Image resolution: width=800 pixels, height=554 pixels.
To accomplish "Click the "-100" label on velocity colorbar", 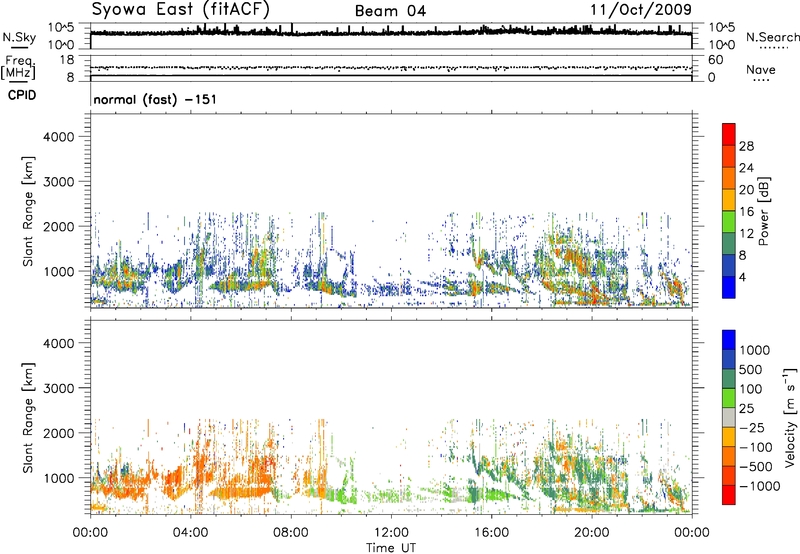I will 755,447.
